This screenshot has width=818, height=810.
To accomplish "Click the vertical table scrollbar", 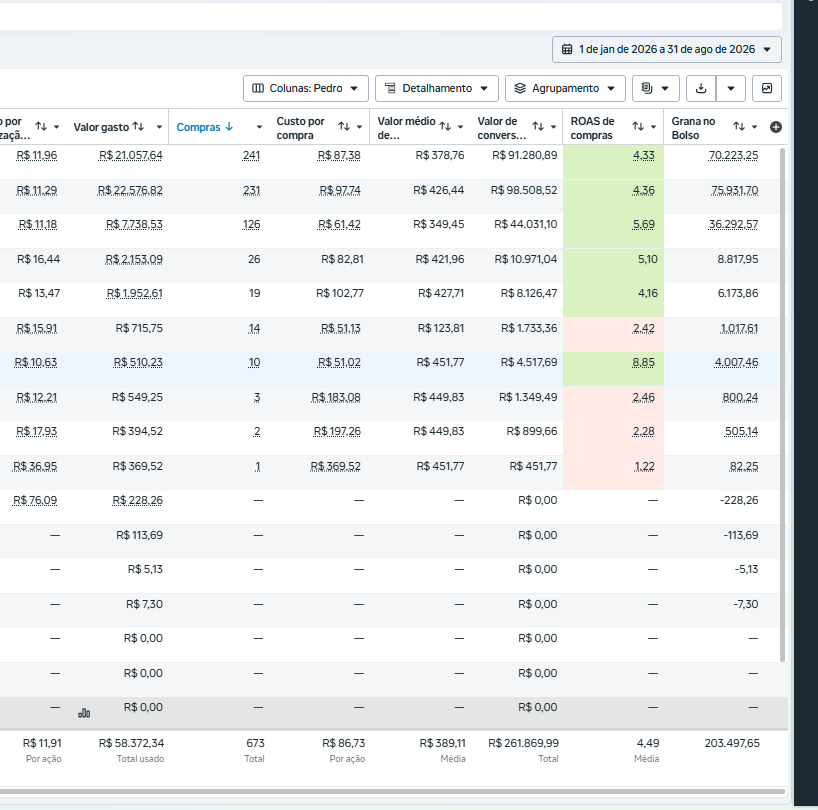I will [x=783, y=405].
